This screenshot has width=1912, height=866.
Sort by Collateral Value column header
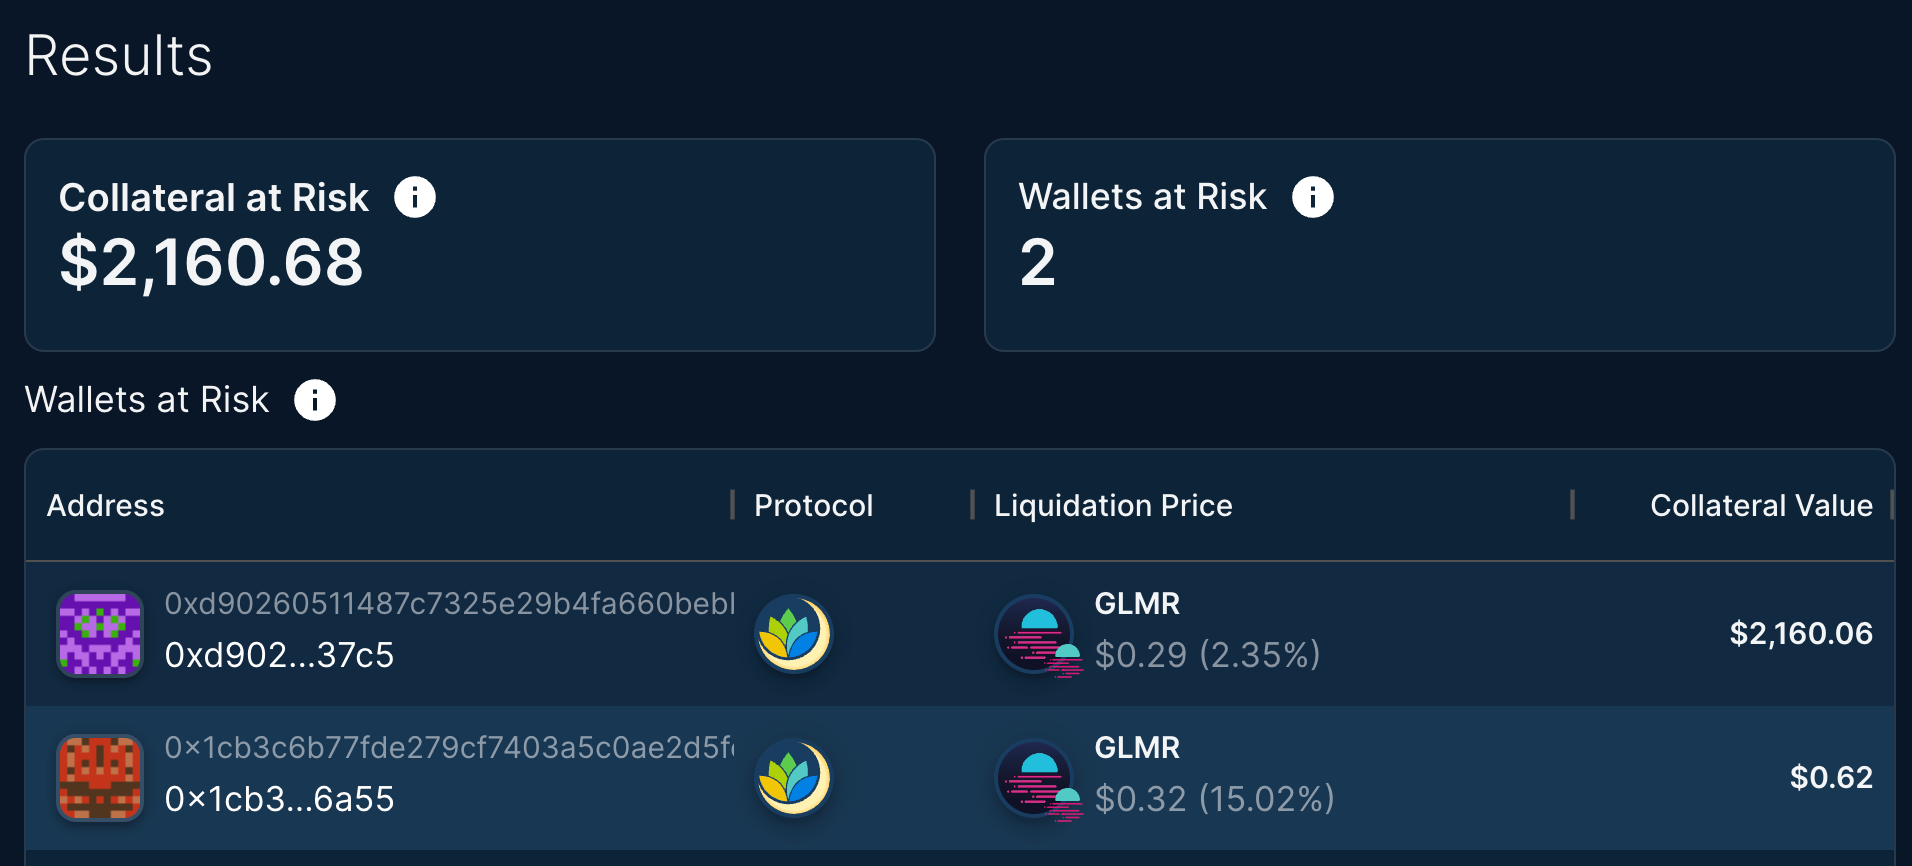(1762, 505)
